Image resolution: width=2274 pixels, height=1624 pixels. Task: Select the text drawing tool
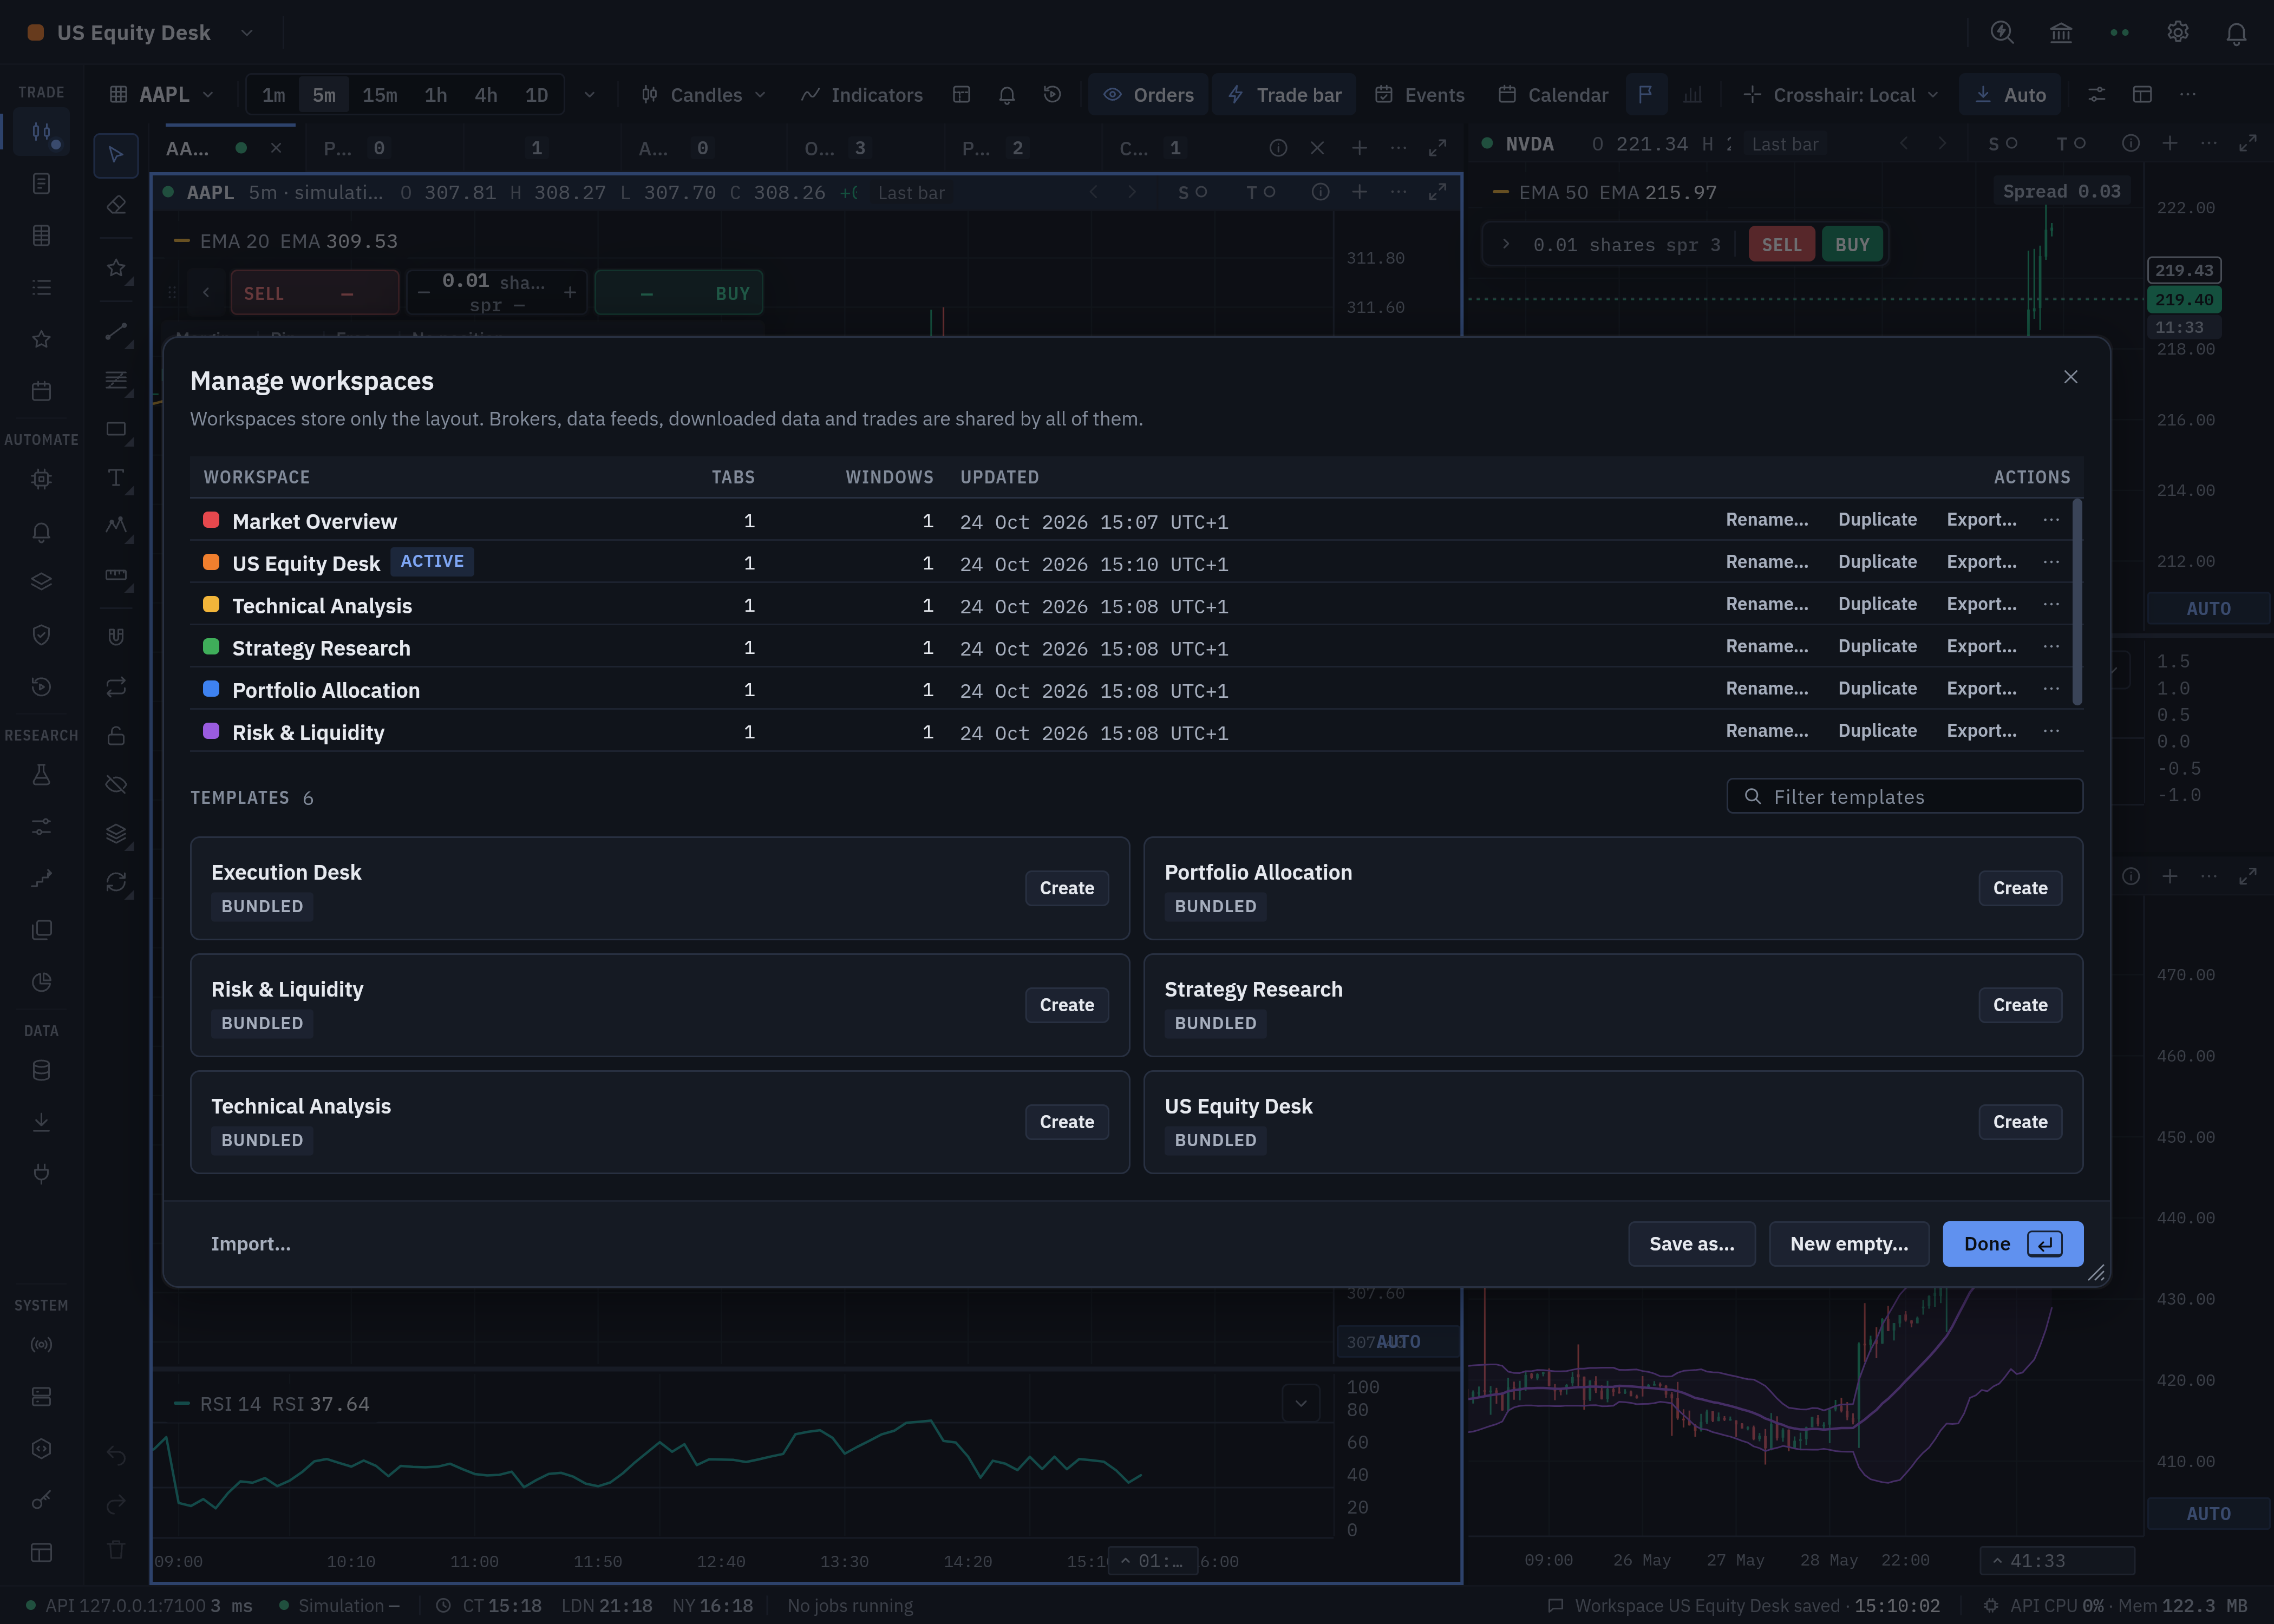[116, 477]
